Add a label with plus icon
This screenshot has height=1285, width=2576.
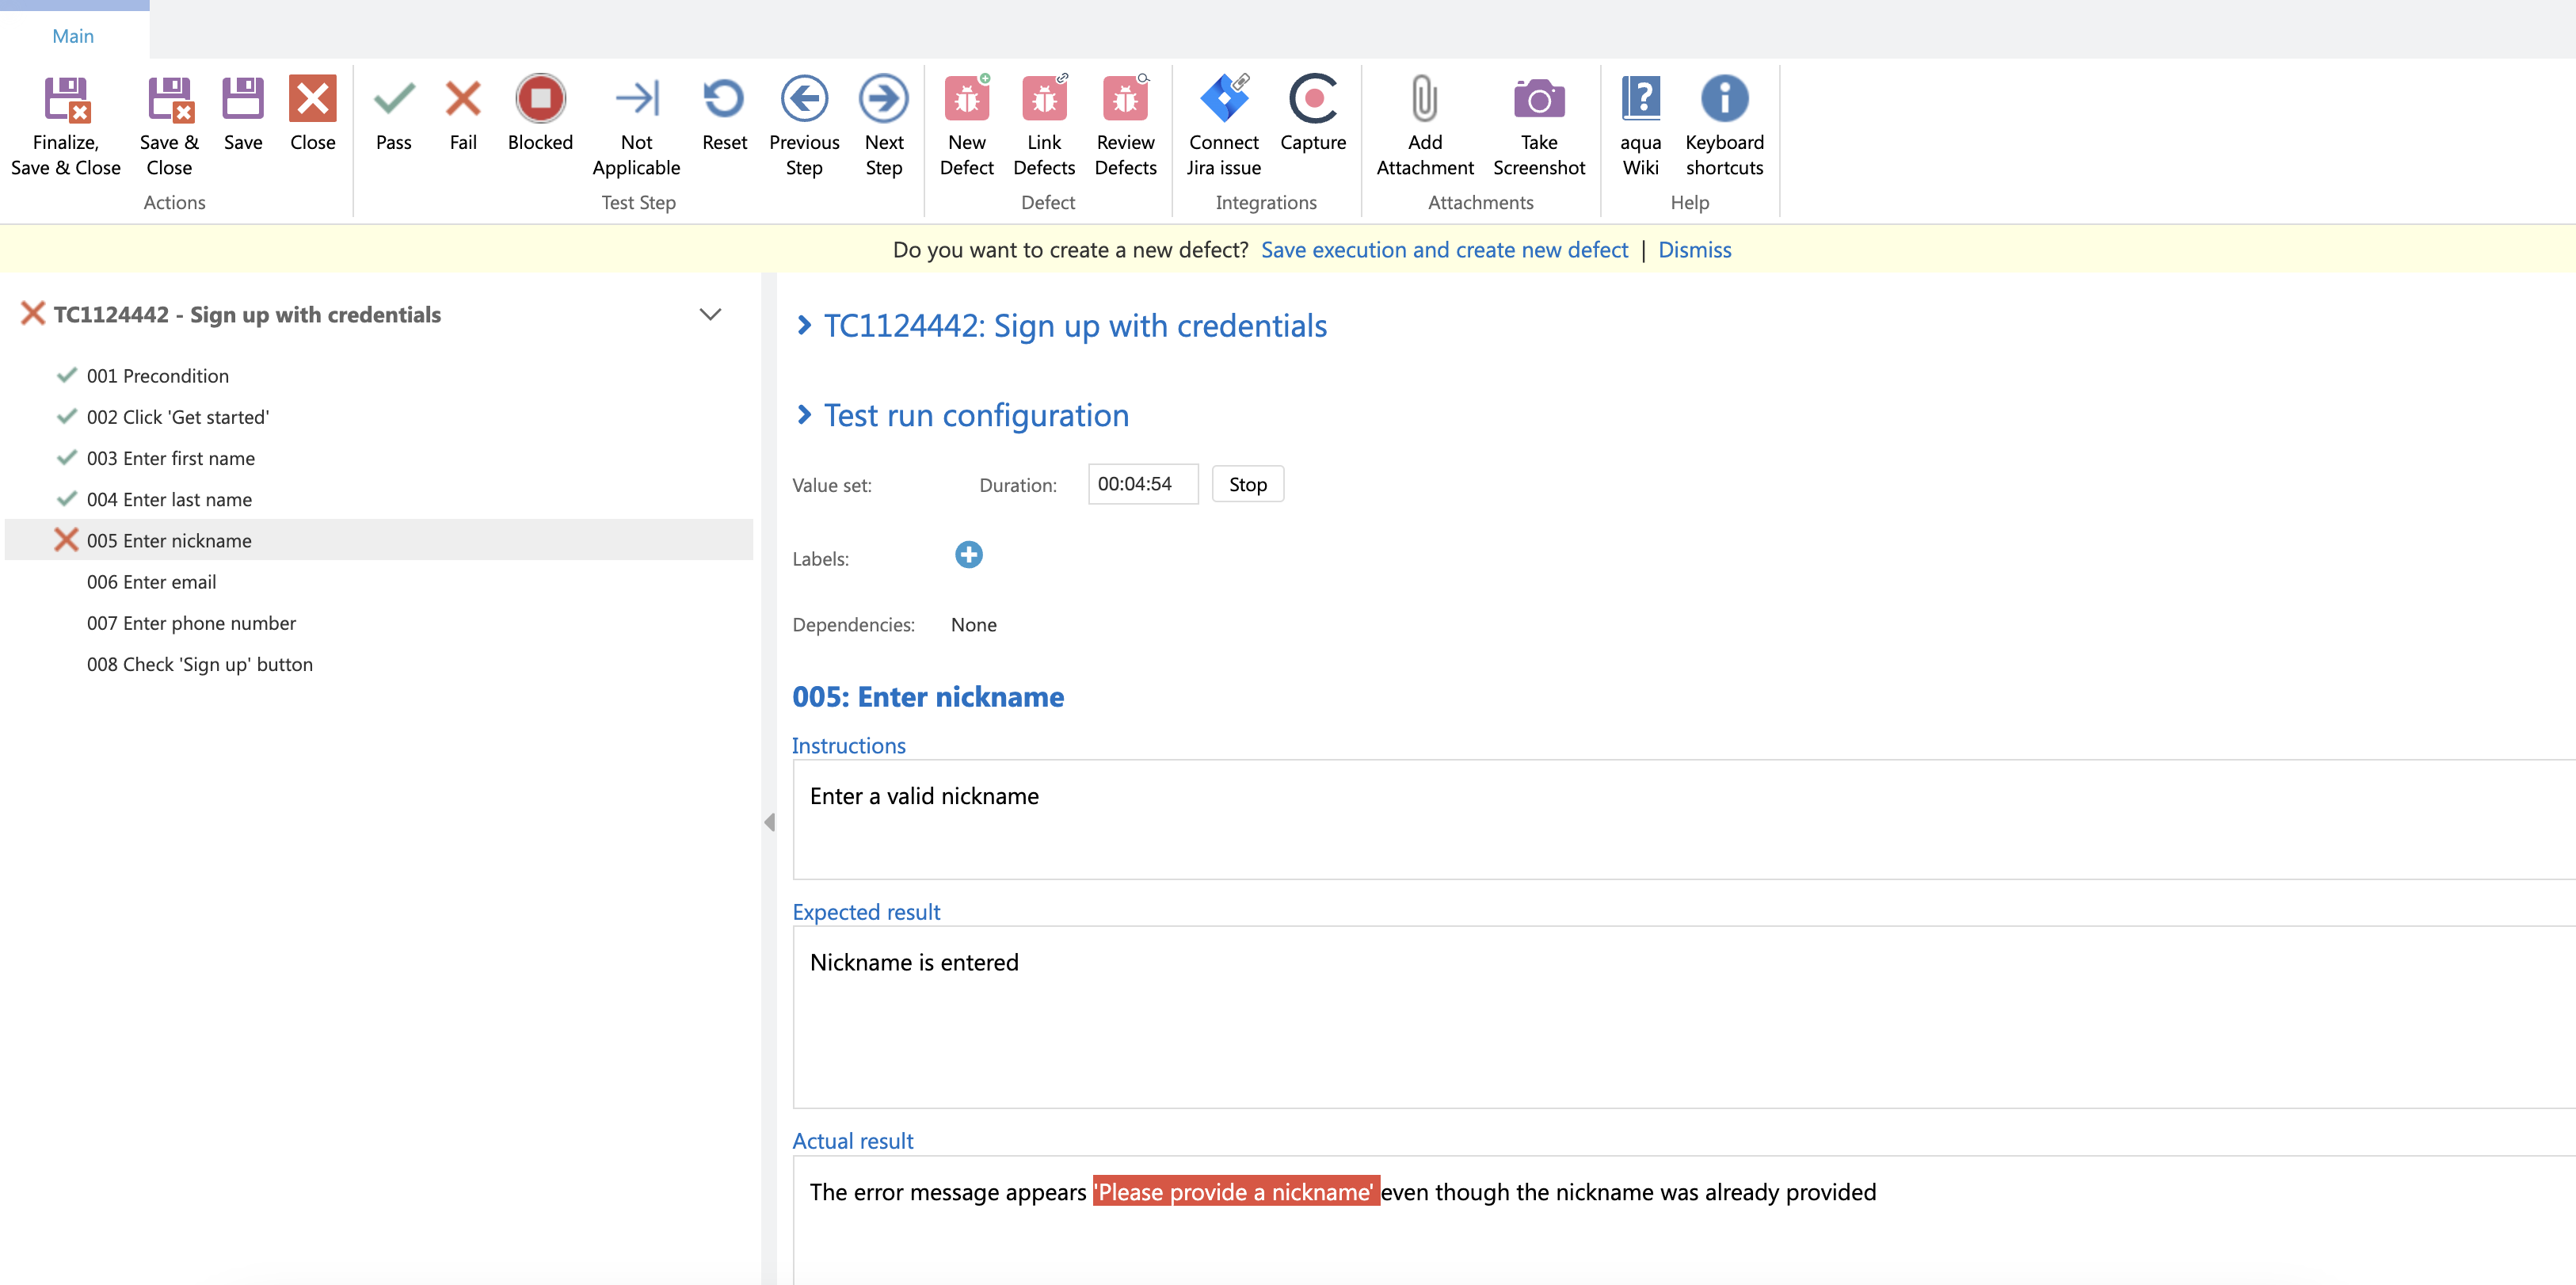[968, 555]
